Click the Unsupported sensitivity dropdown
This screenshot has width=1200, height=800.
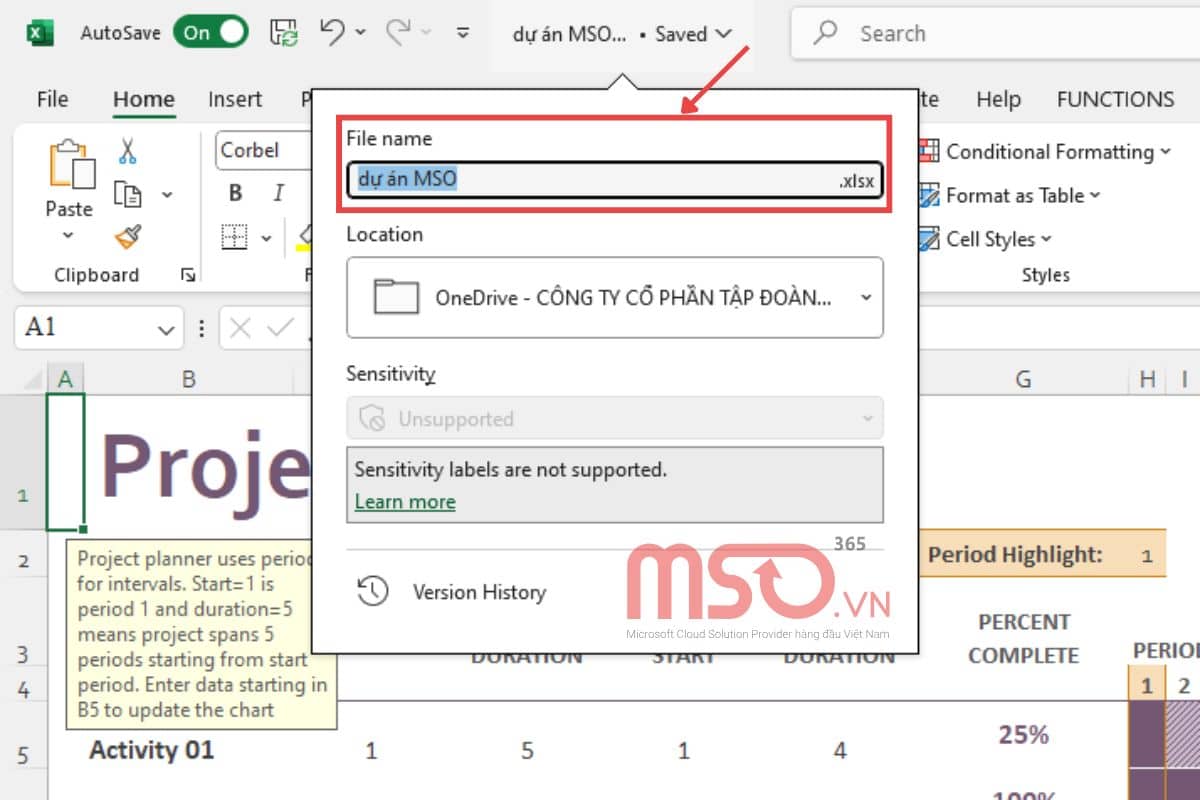[615, 419]
